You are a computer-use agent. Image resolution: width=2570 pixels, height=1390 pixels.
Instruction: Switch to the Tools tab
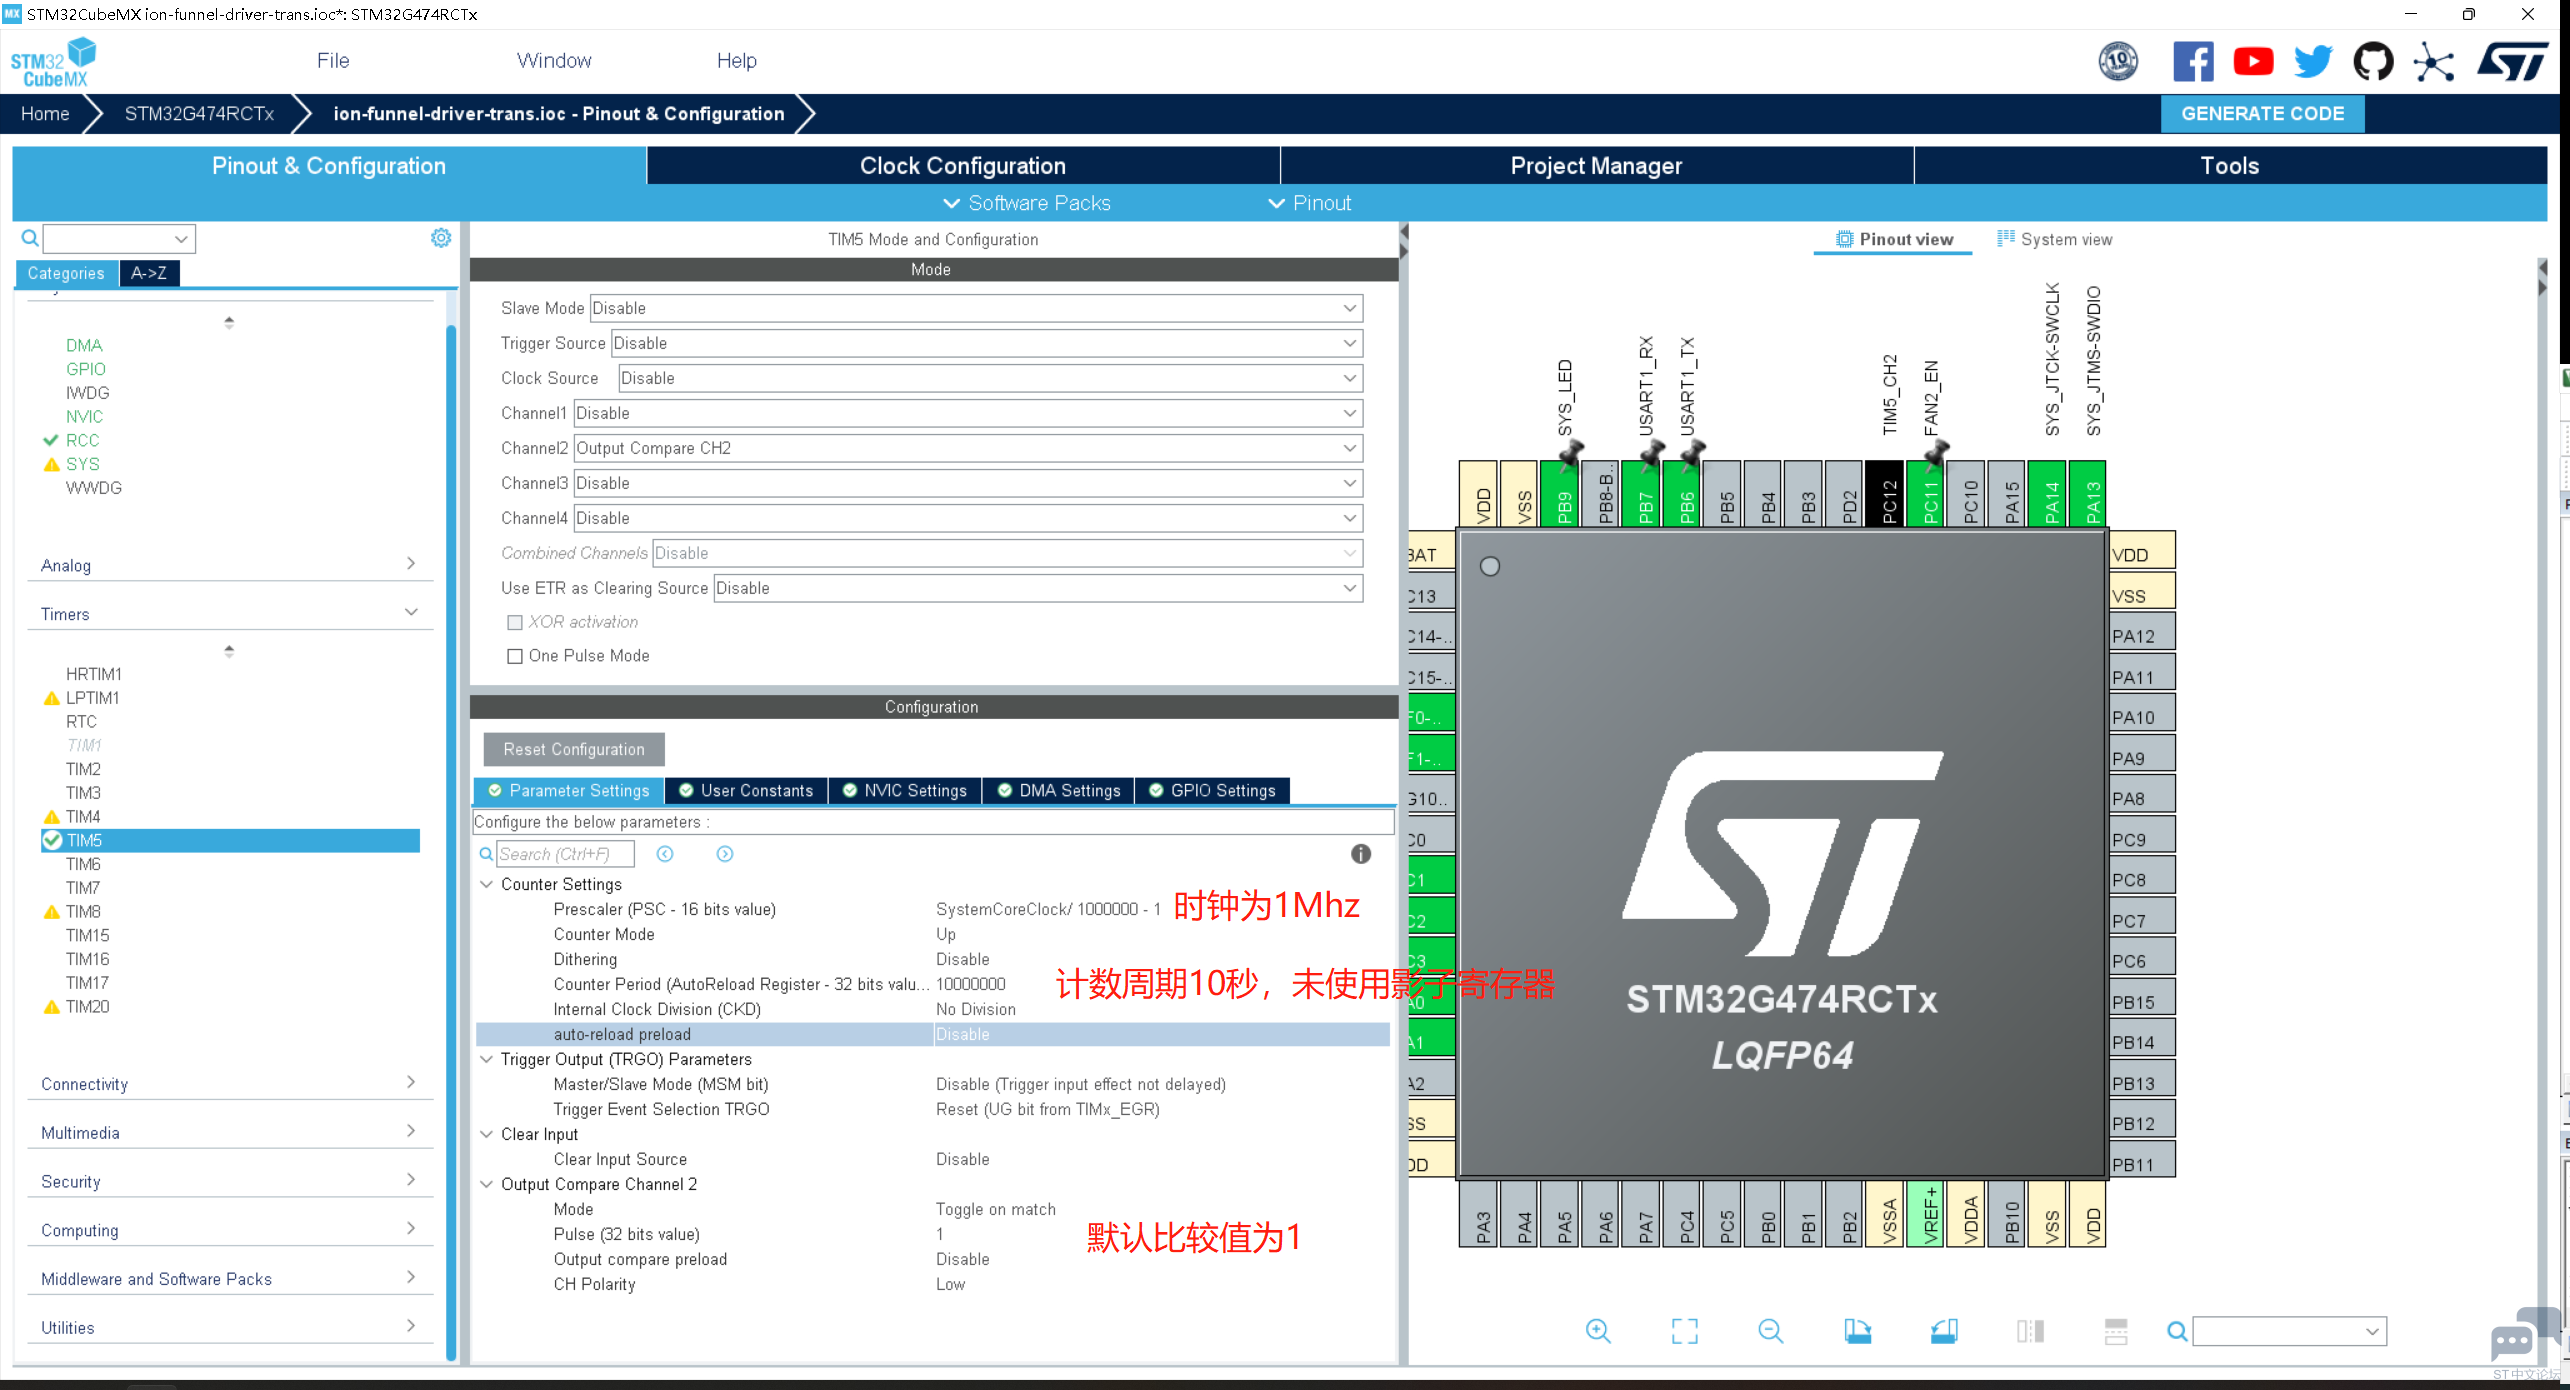(2230, 166)
